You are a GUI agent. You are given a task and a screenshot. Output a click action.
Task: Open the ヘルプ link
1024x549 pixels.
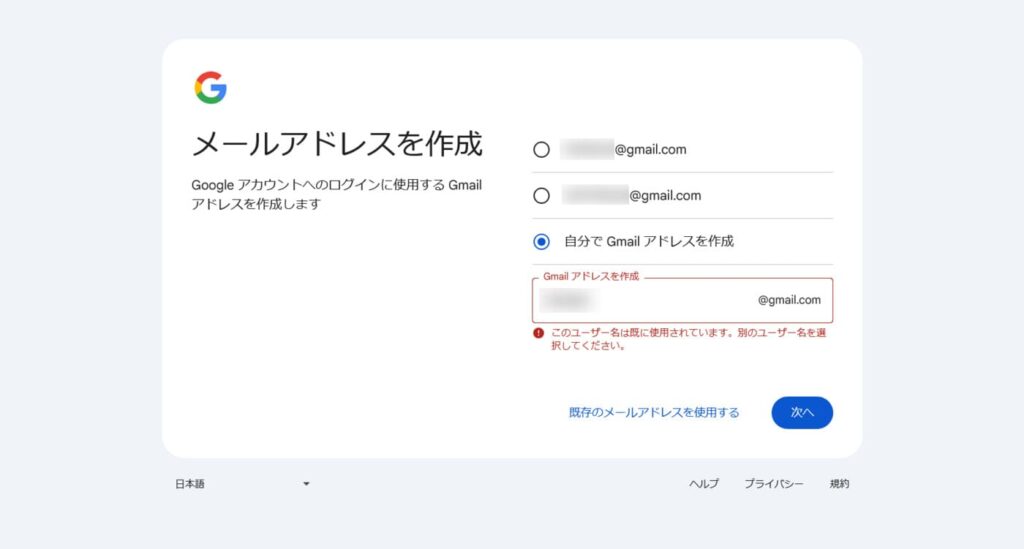(704, 484)
